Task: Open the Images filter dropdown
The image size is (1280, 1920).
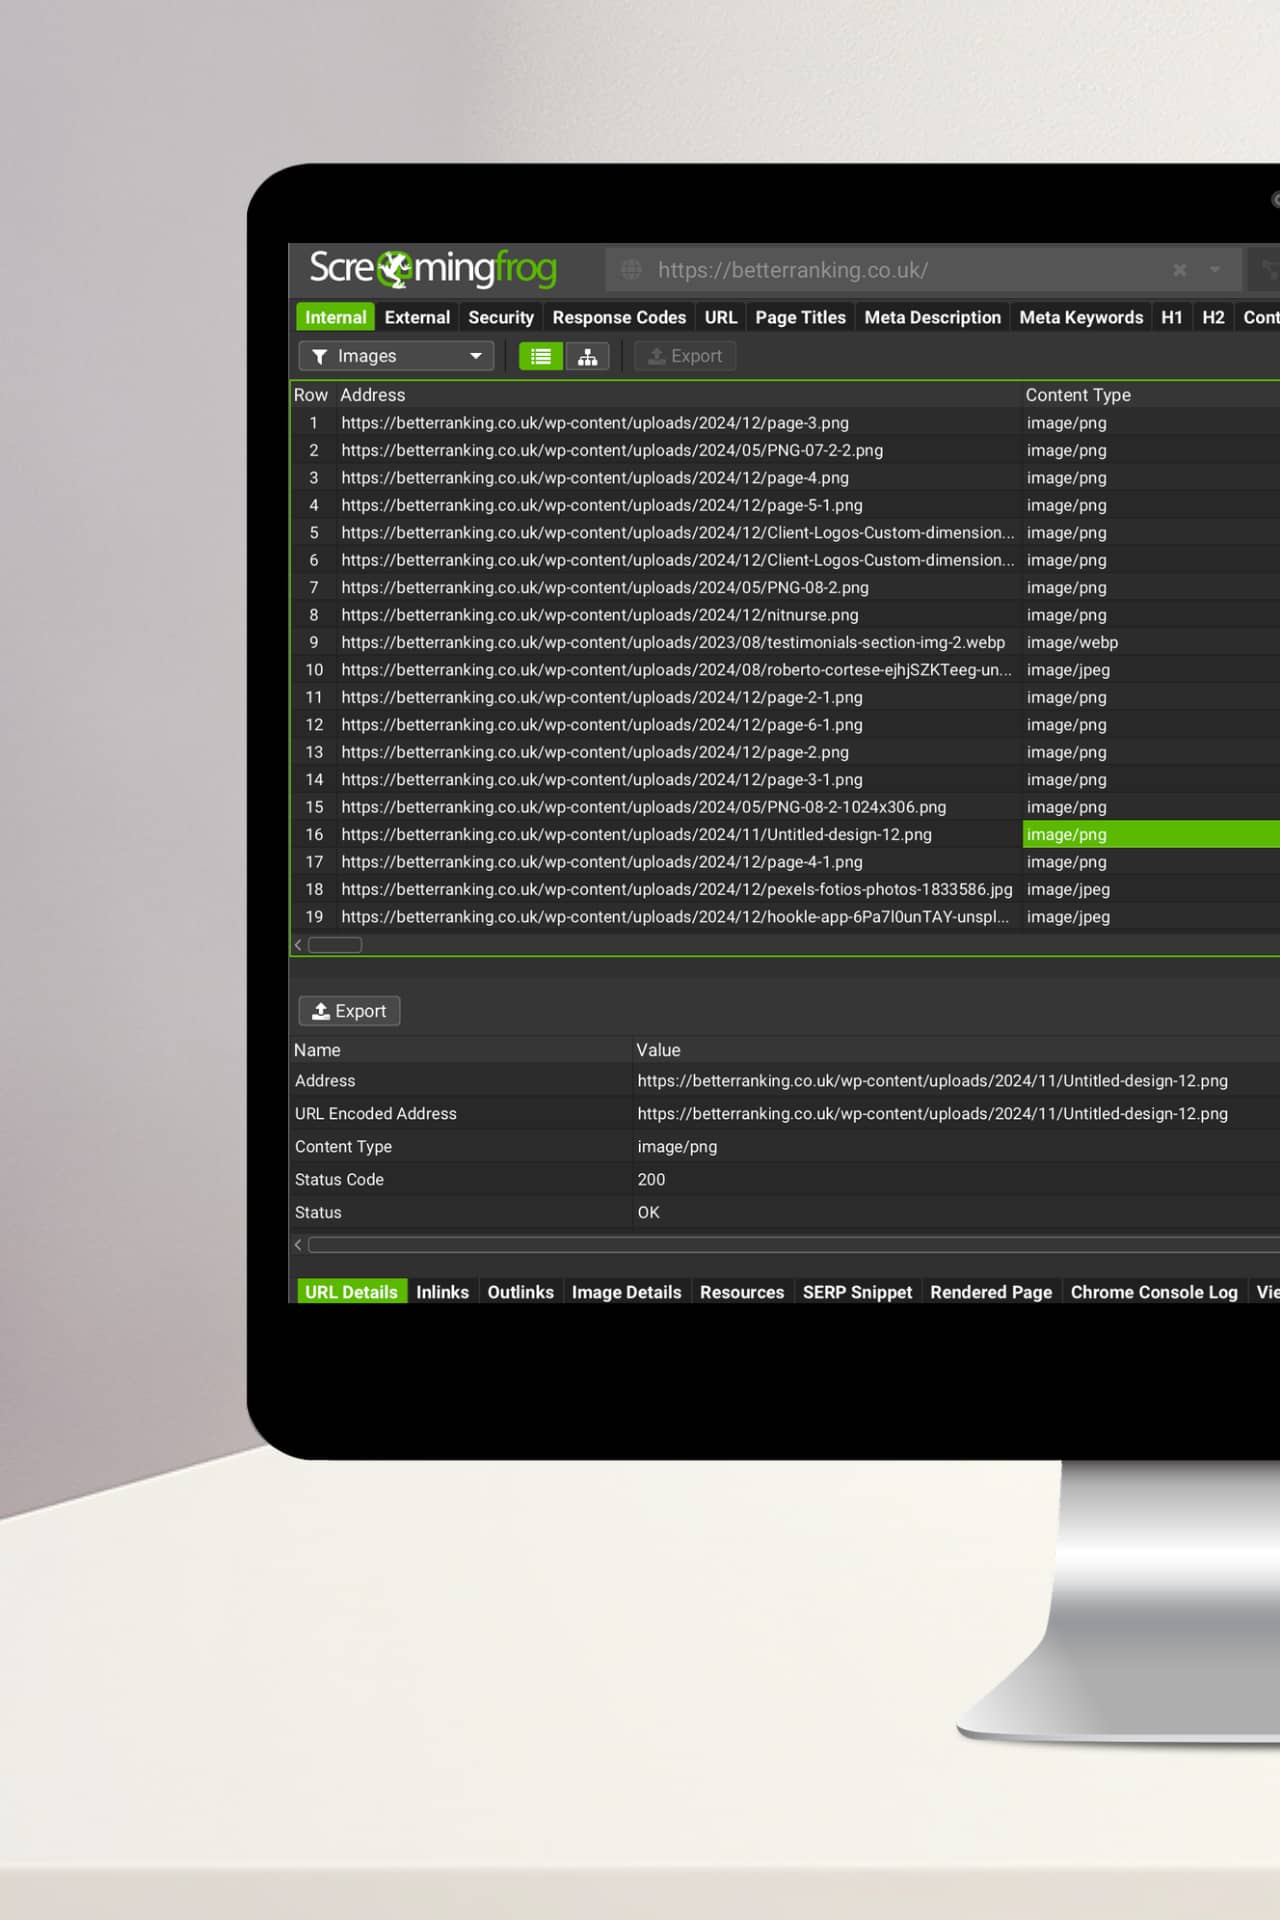Action: coord(396,356)
